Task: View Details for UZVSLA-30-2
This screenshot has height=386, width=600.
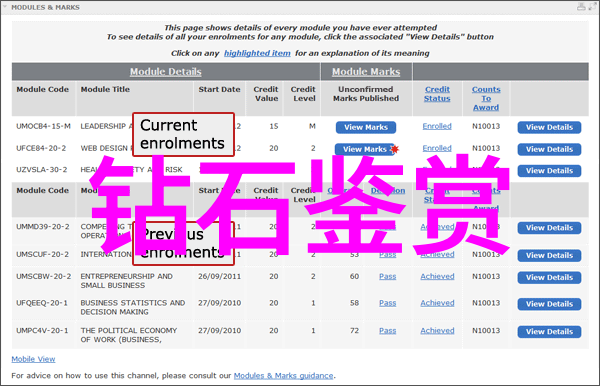Action: tap(549, 171)
